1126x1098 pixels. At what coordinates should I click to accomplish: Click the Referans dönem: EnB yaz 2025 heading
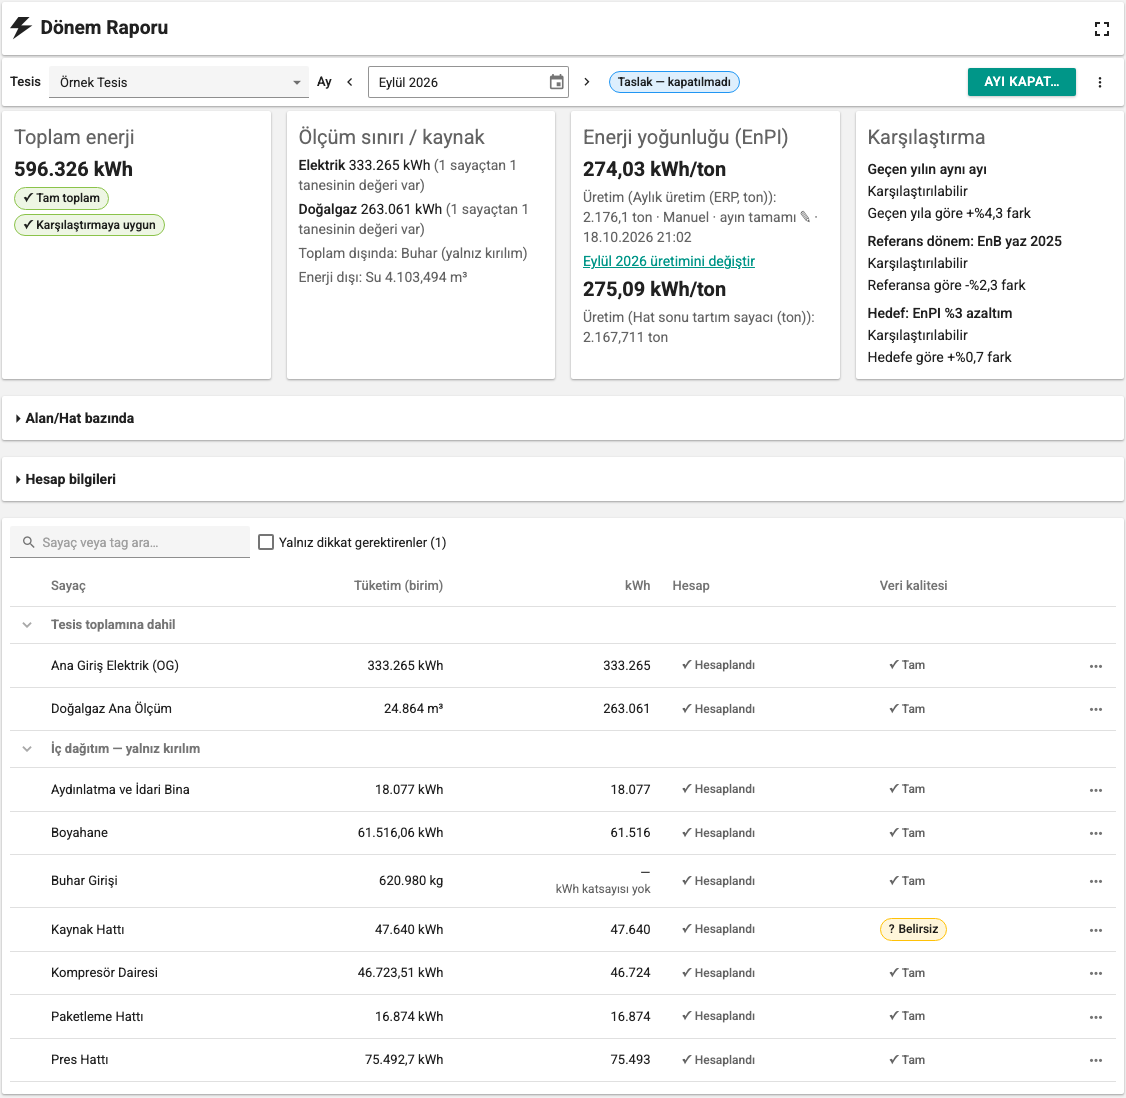pos(964,241)
